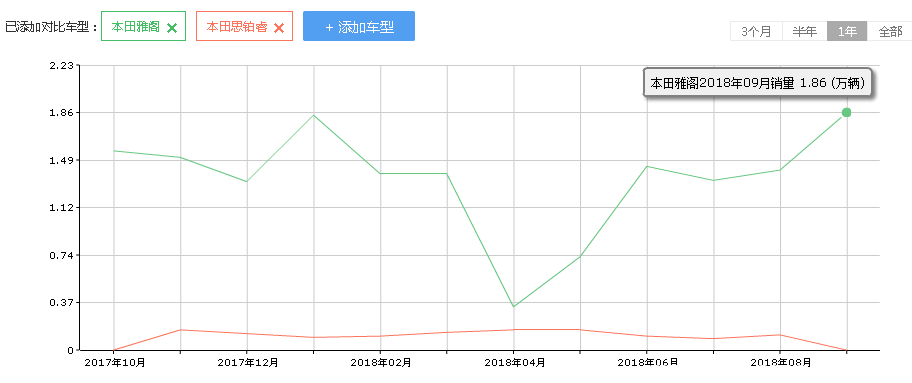Click the 本田雅阁 sales tooltip box
912x383 pixels.
757,83
